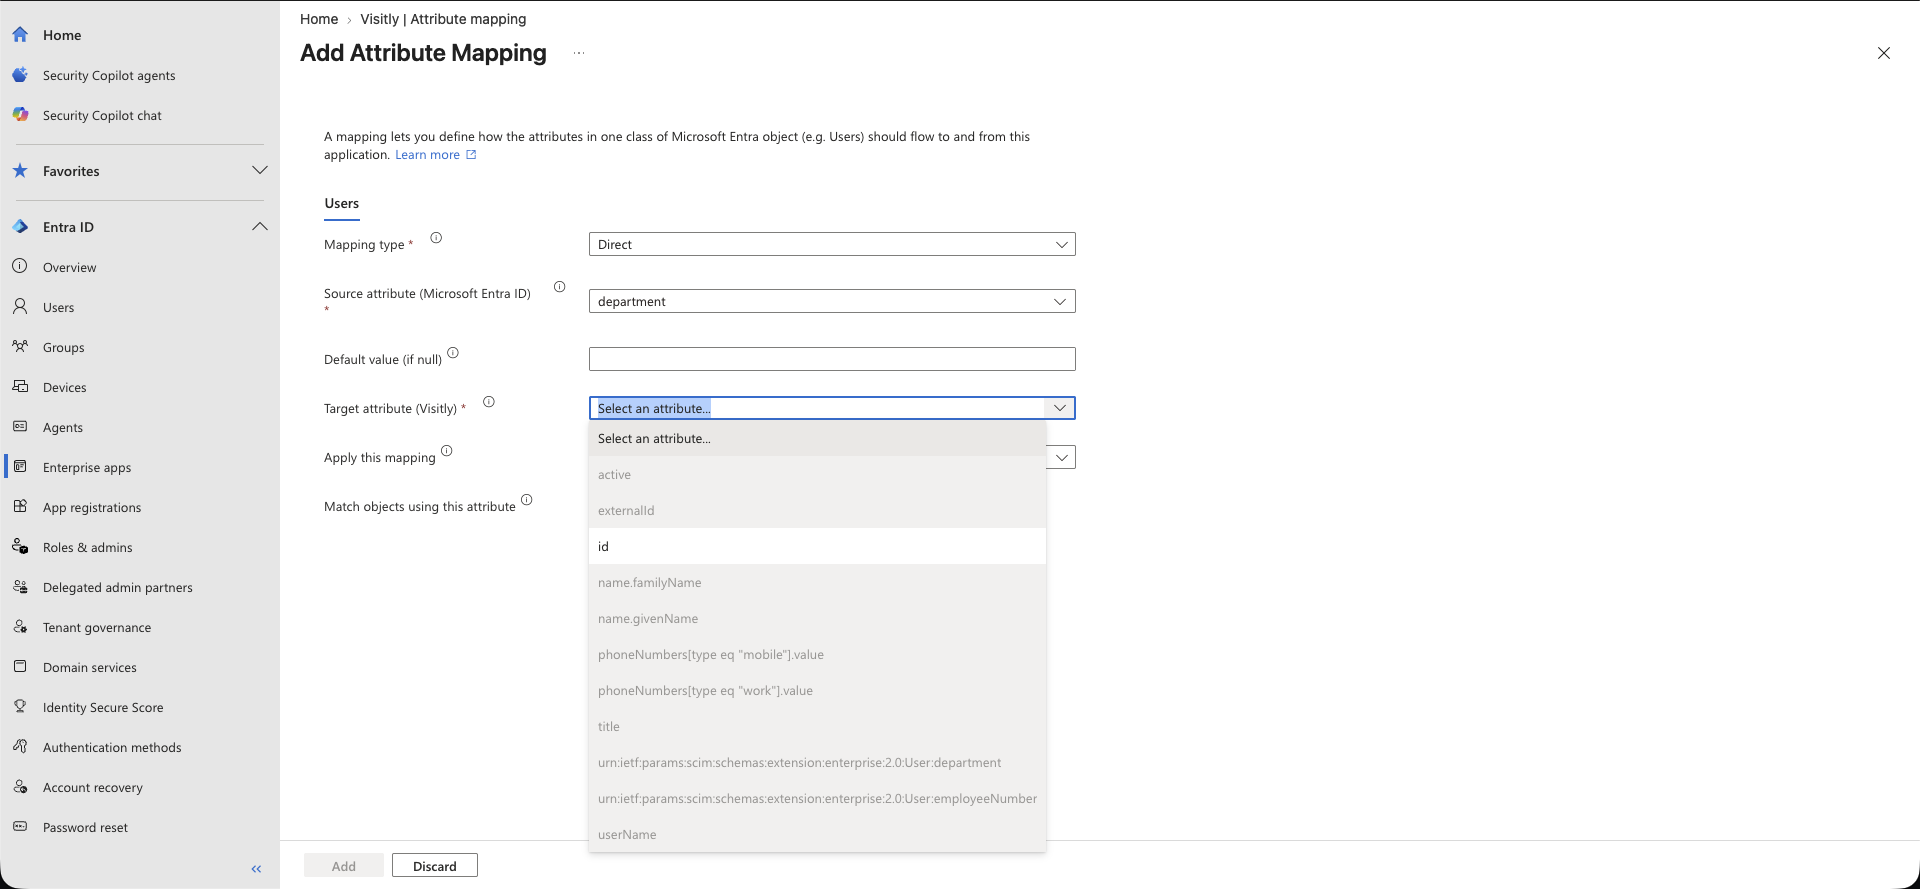Open the Overview info icon

click(20, 267)
